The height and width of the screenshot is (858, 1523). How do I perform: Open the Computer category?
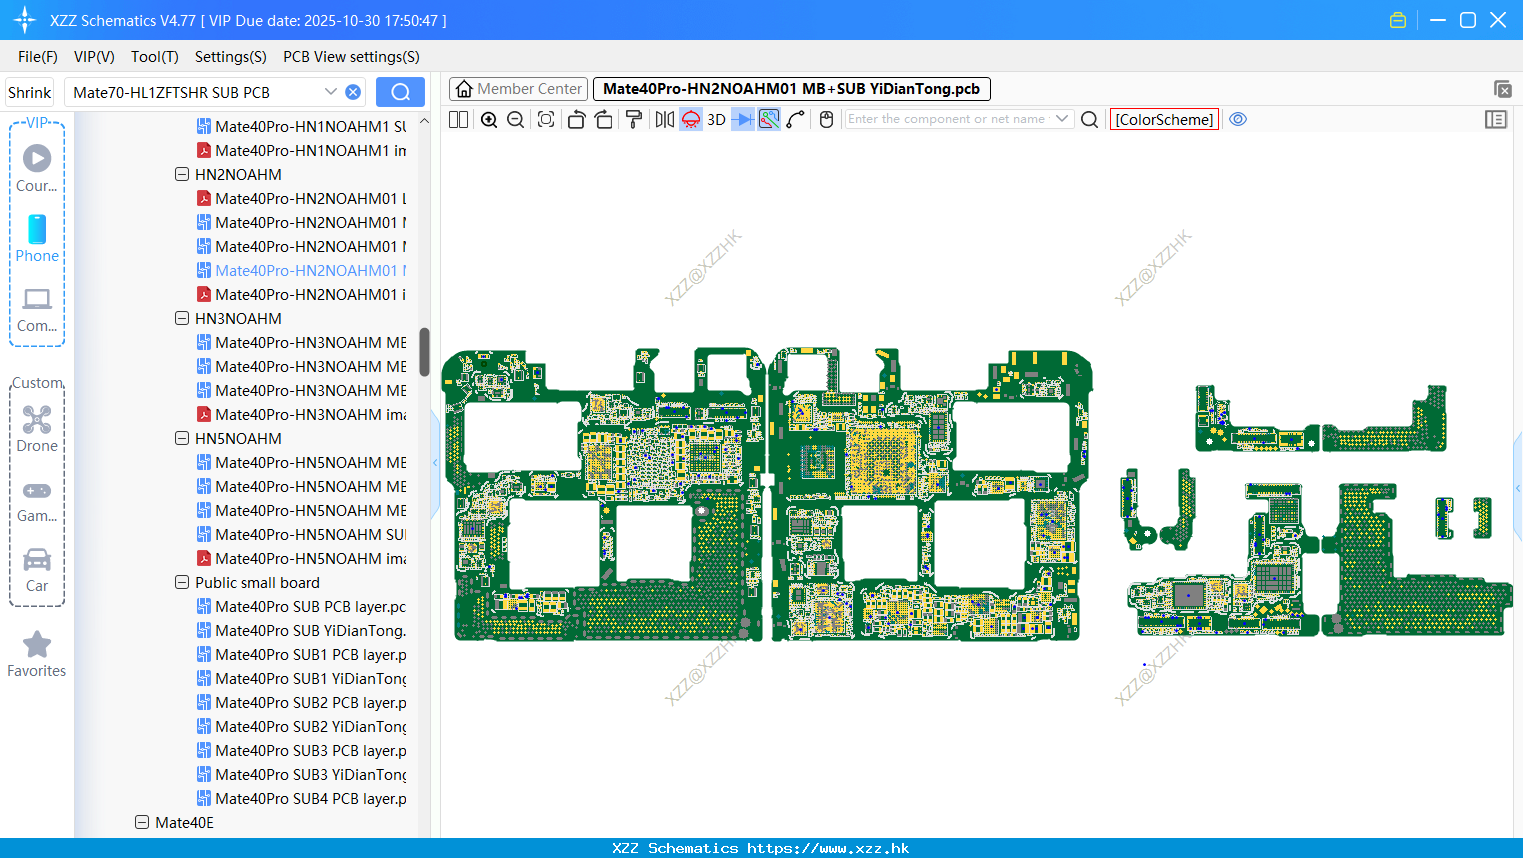[37, 309]
